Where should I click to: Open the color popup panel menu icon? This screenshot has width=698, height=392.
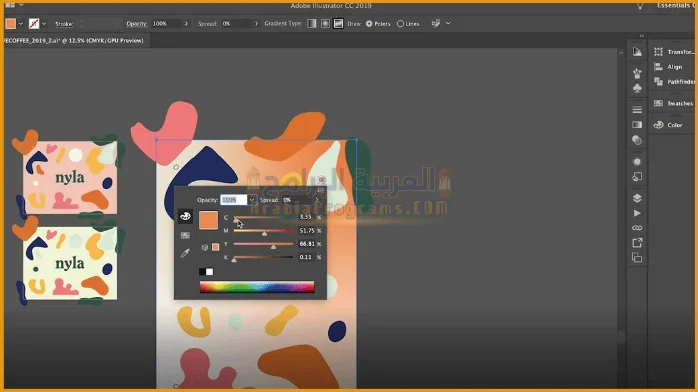(x=321, y=190)
